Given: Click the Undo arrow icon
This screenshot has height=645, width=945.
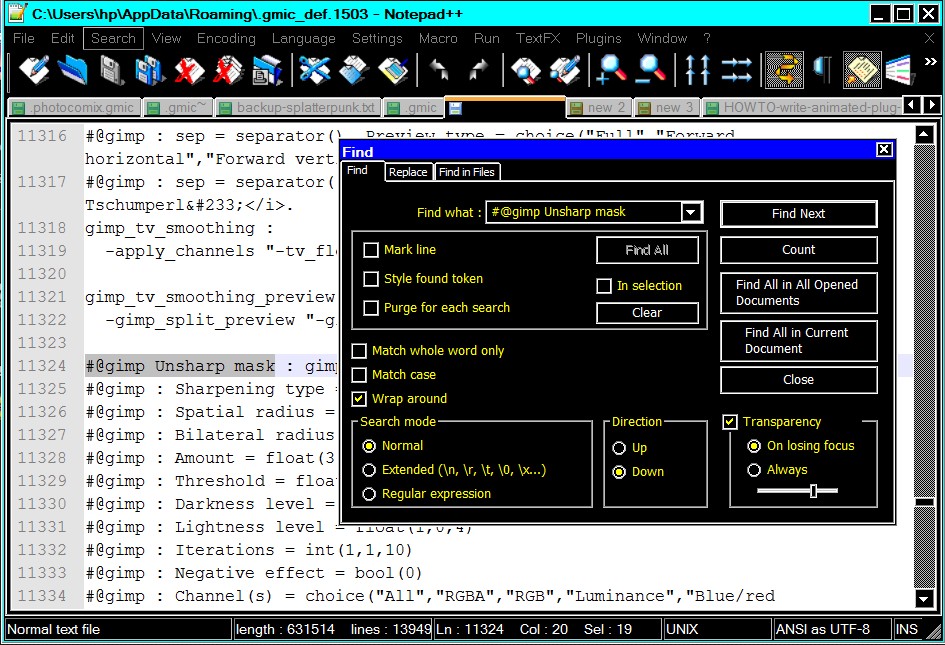Looking at the screenshot, I should 439,70.
